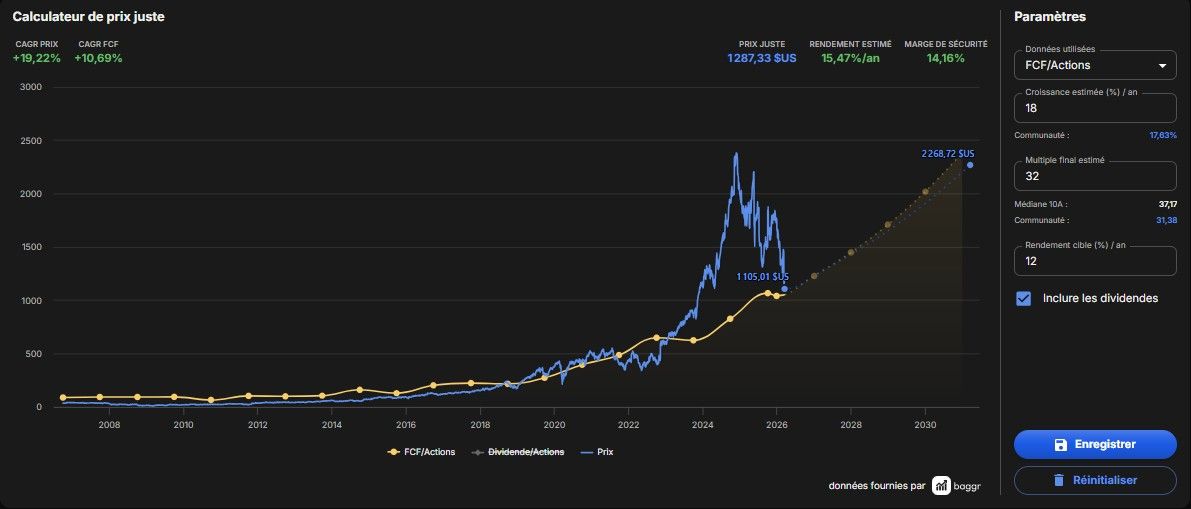1191x509 pixels.
Task: Click the Calculateur de prix juste title
Action: [x=88, y=17]
